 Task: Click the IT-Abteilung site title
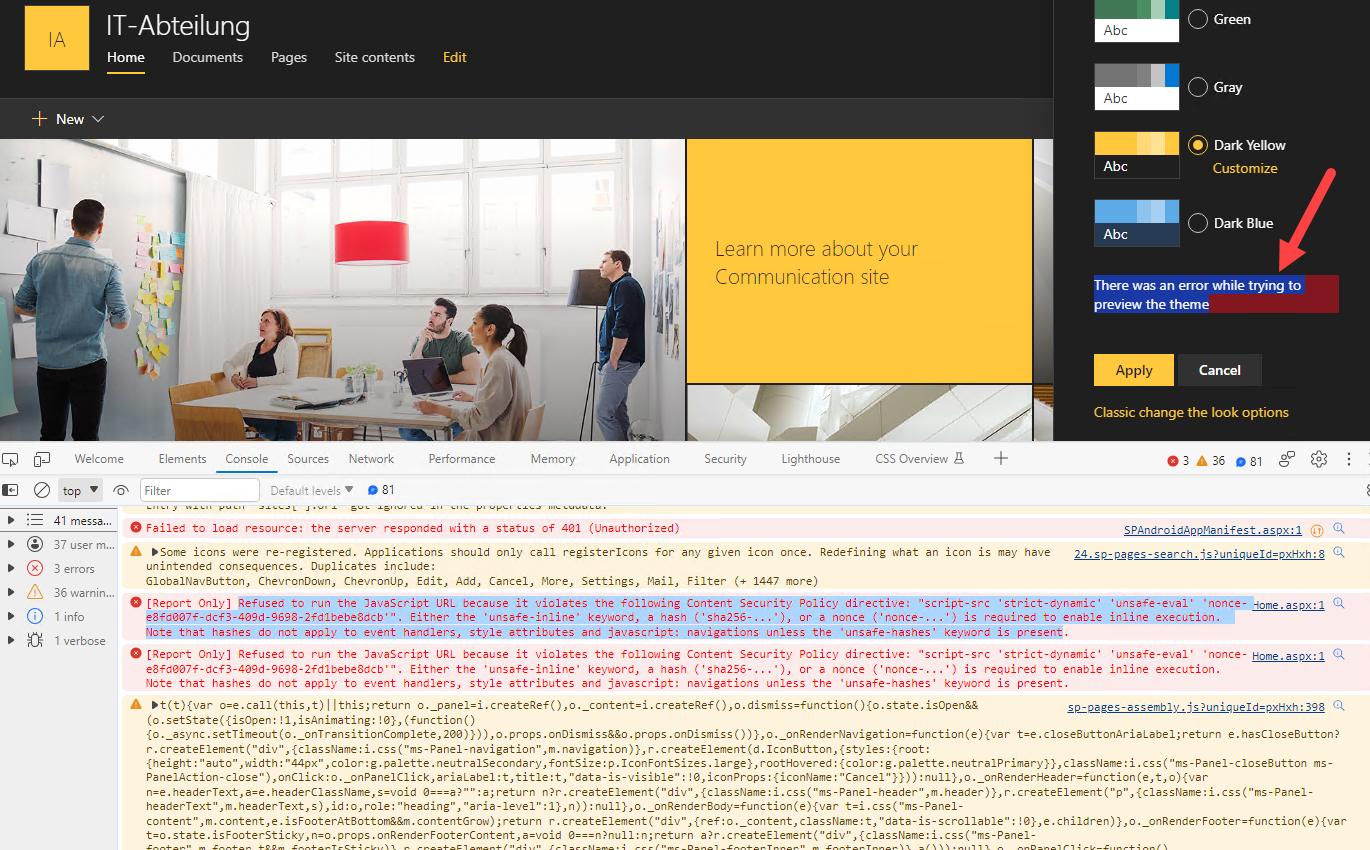(x=178, y=25)
